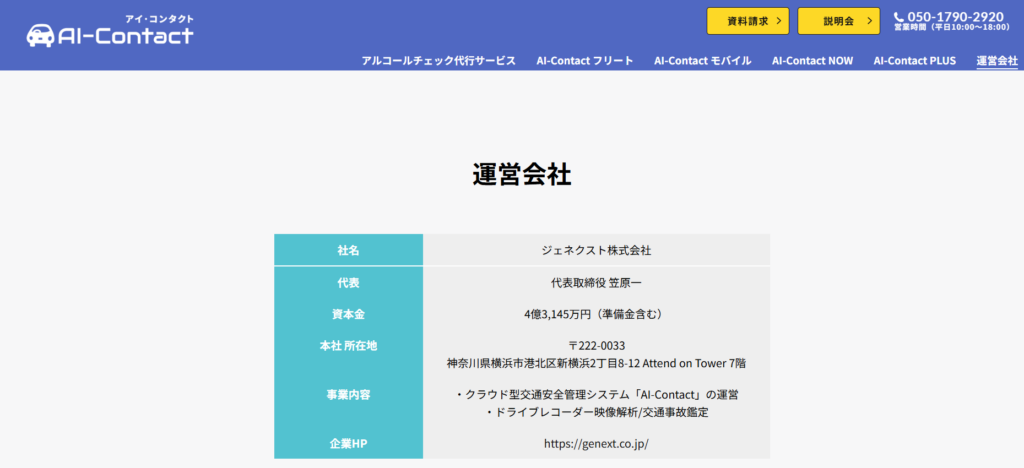Open AI-Contact フリート navigation item
This screenshot has width=1024, height=468.
585,61
